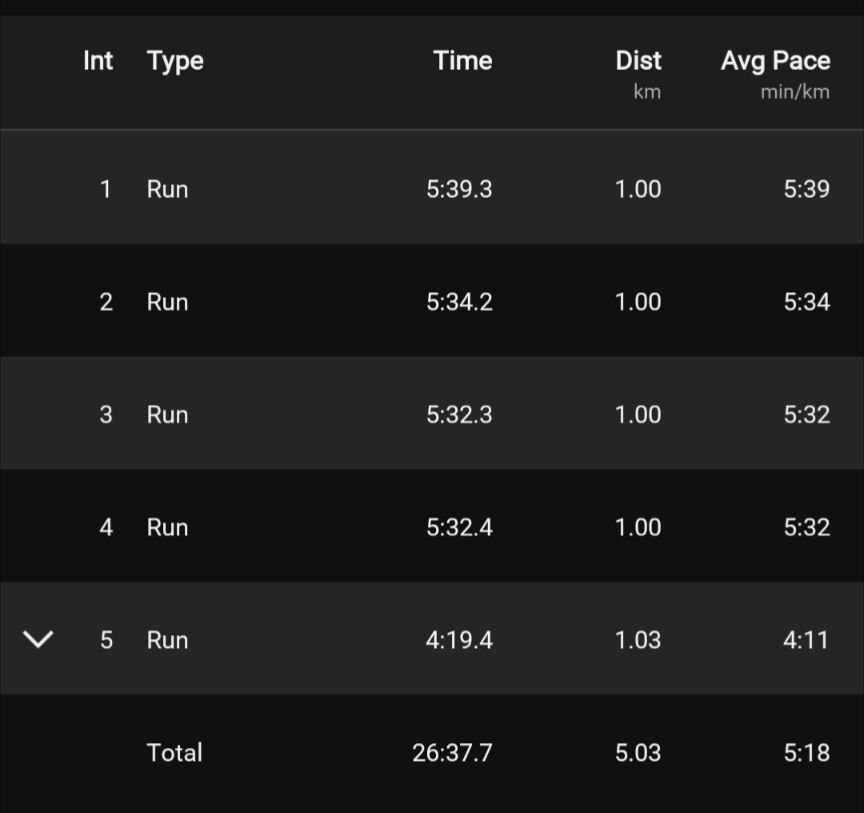Expand interval 5 with the chevron arrow
Screen dimensions: 864x813
38,639
